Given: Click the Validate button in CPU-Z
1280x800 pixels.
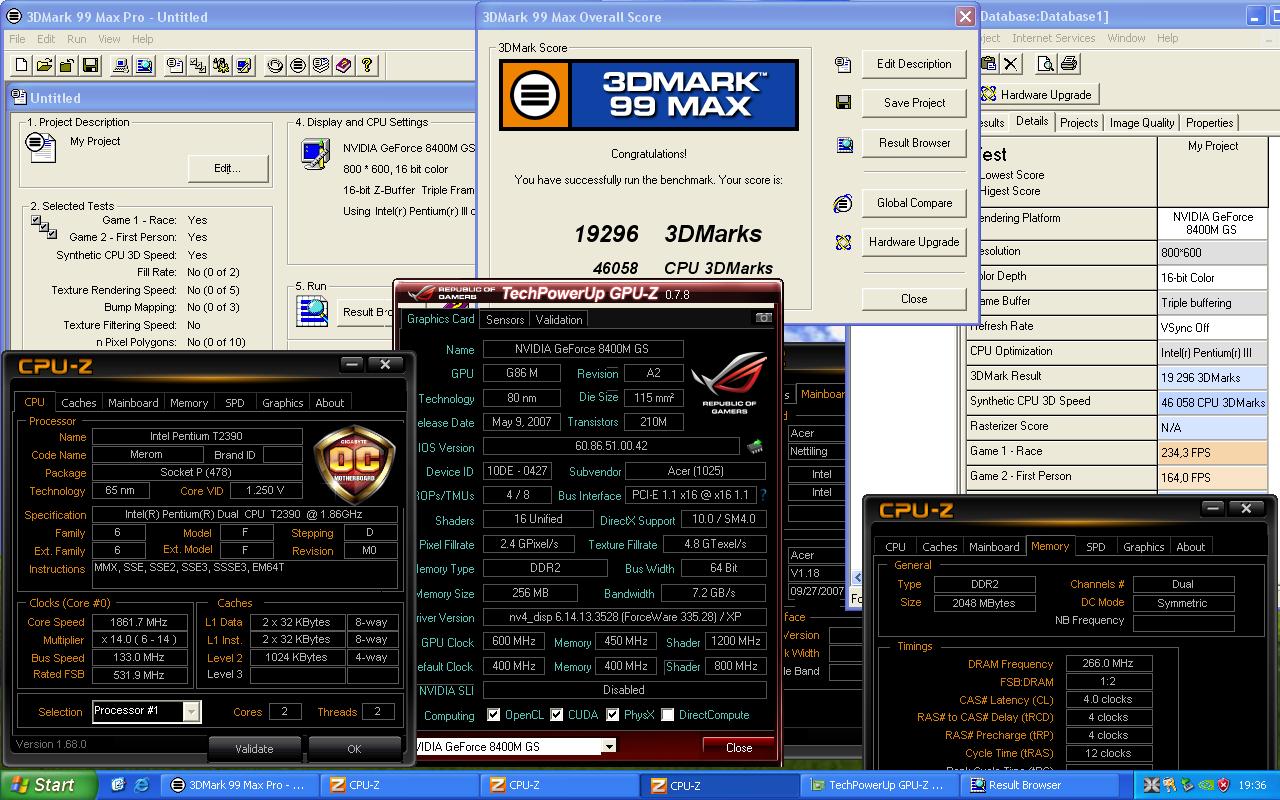Looking at the screenshot, I should pyautogui.click(x=254, y=748).
